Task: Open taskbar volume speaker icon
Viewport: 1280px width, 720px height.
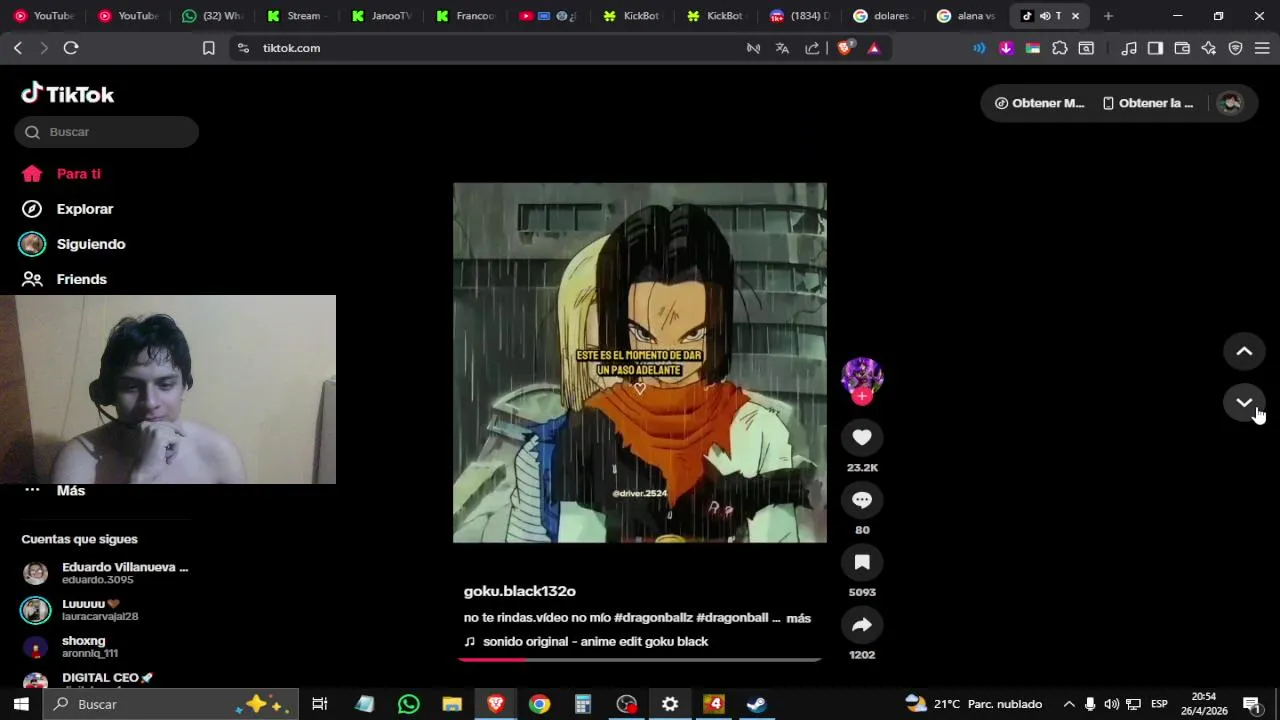Action: pyautogui.click(x=1111, y=704)
